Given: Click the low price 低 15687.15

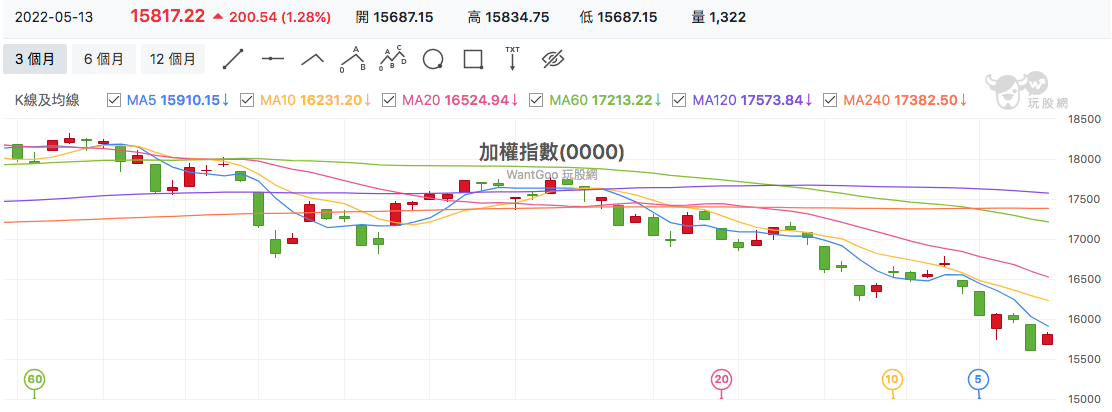Looking at the screenshot, I should [x=618, y=18].
